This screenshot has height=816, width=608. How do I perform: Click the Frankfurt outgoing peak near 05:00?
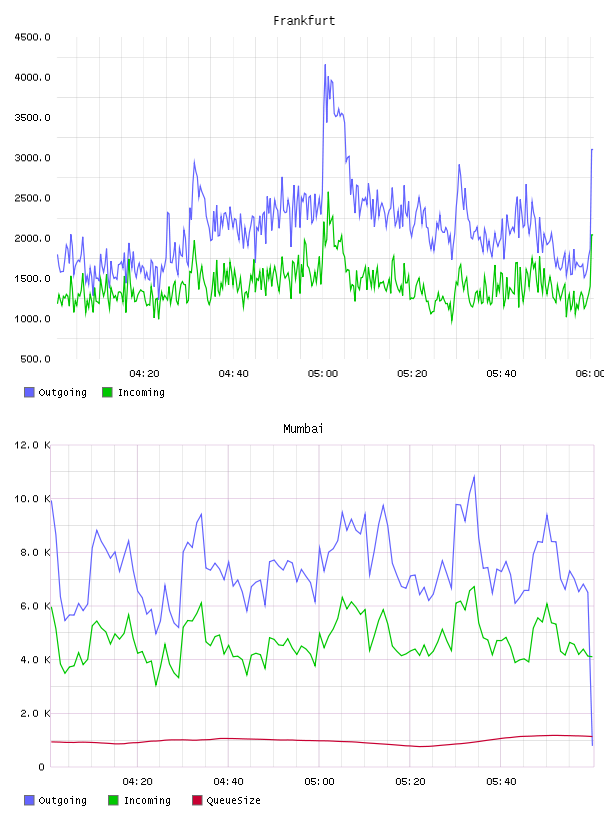tap(325, 66)
